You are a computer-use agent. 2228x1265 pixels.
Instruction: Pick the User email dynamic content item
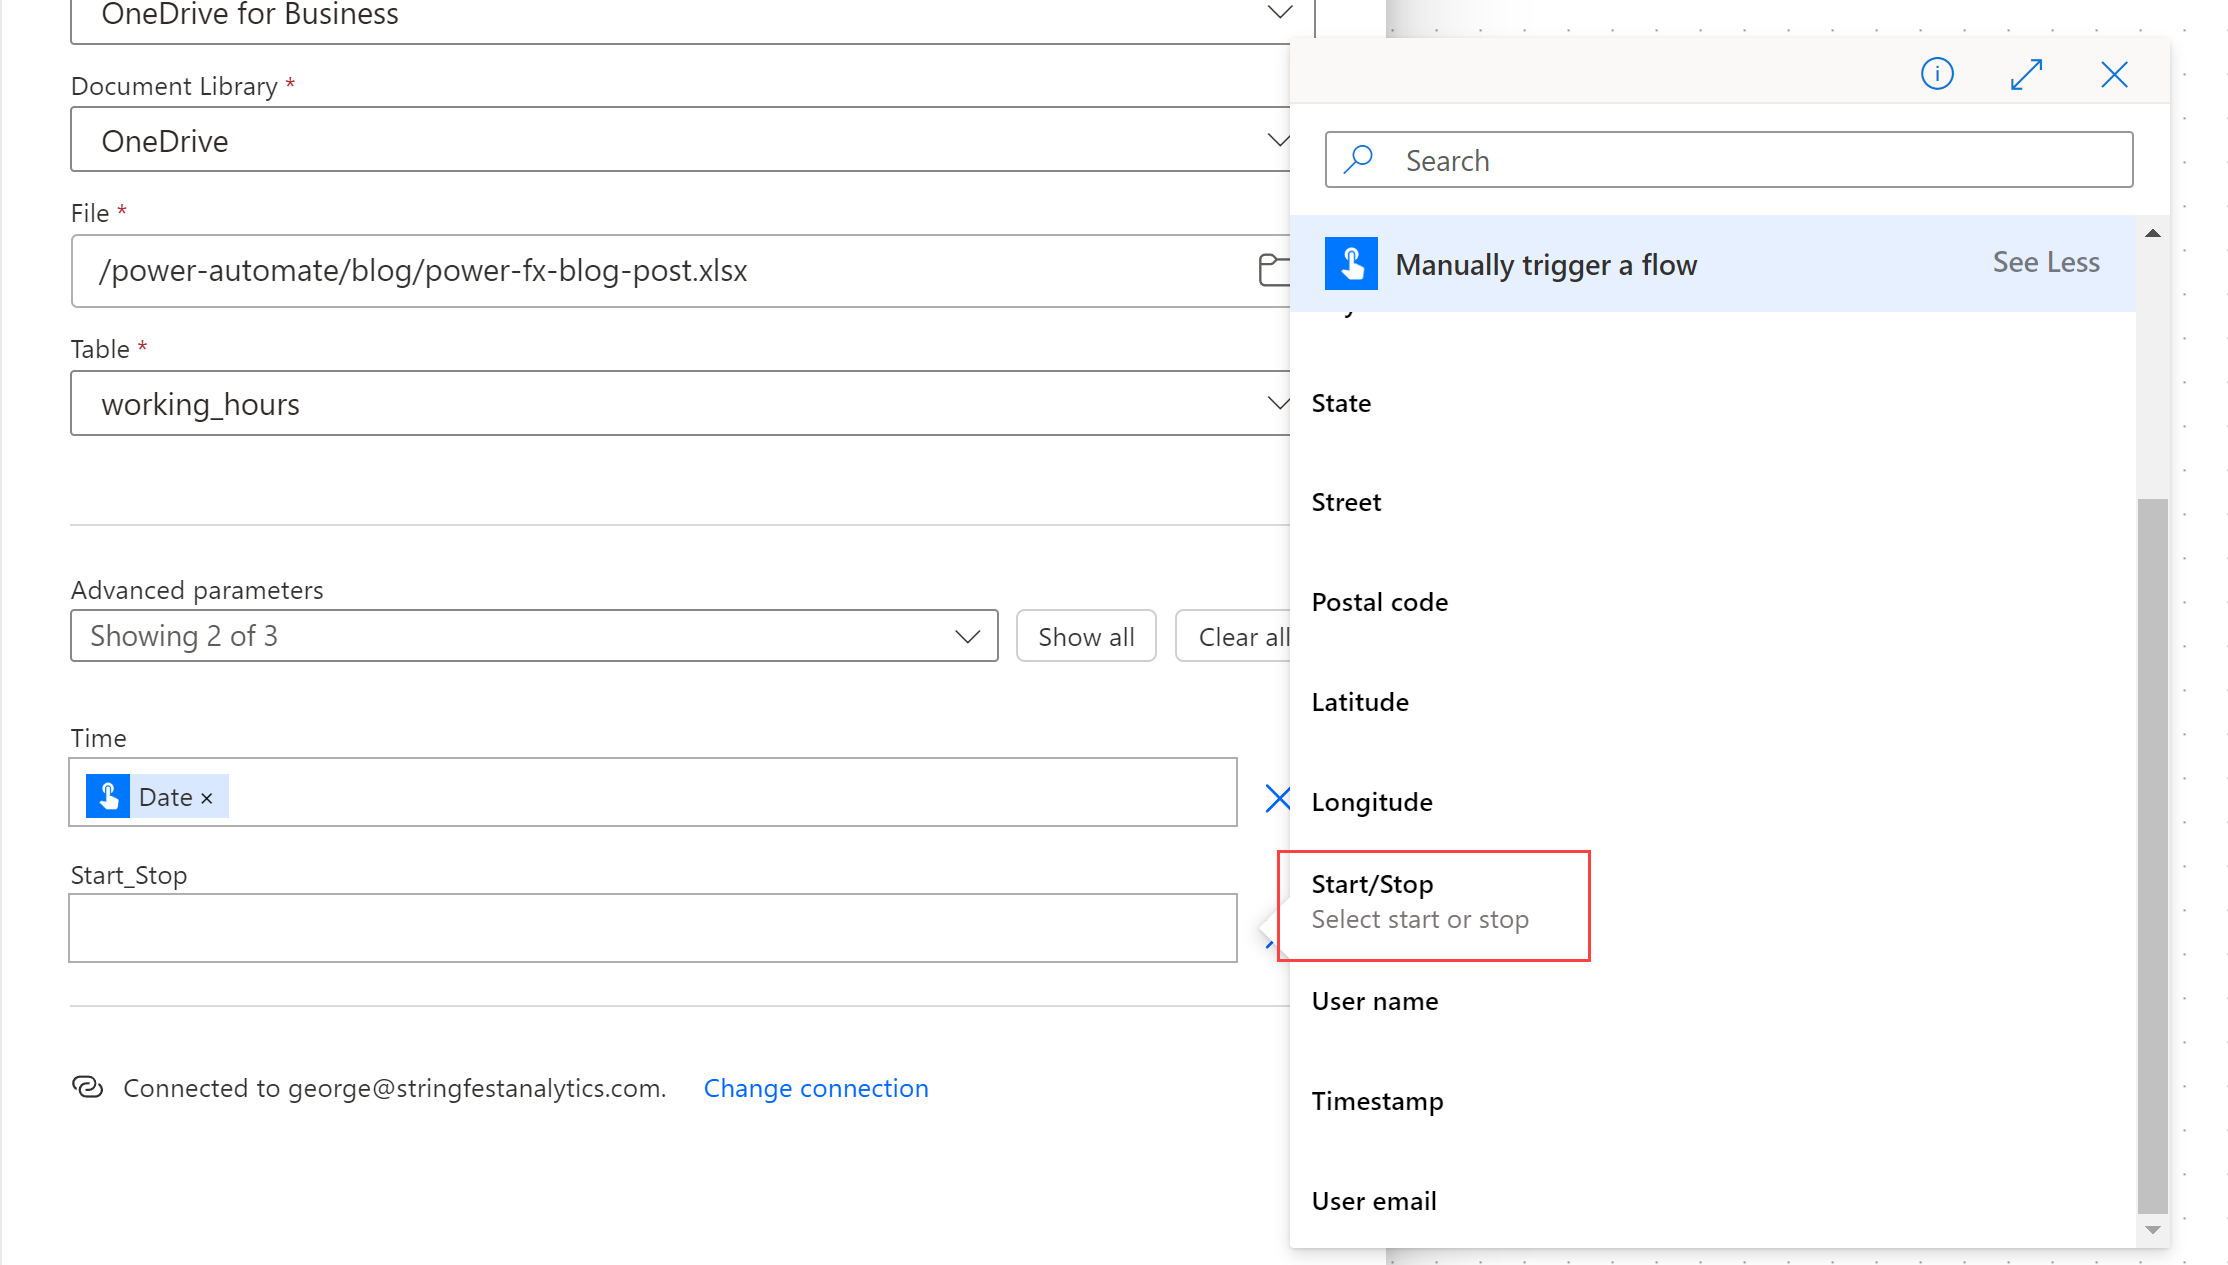tap(1374, 1201)
